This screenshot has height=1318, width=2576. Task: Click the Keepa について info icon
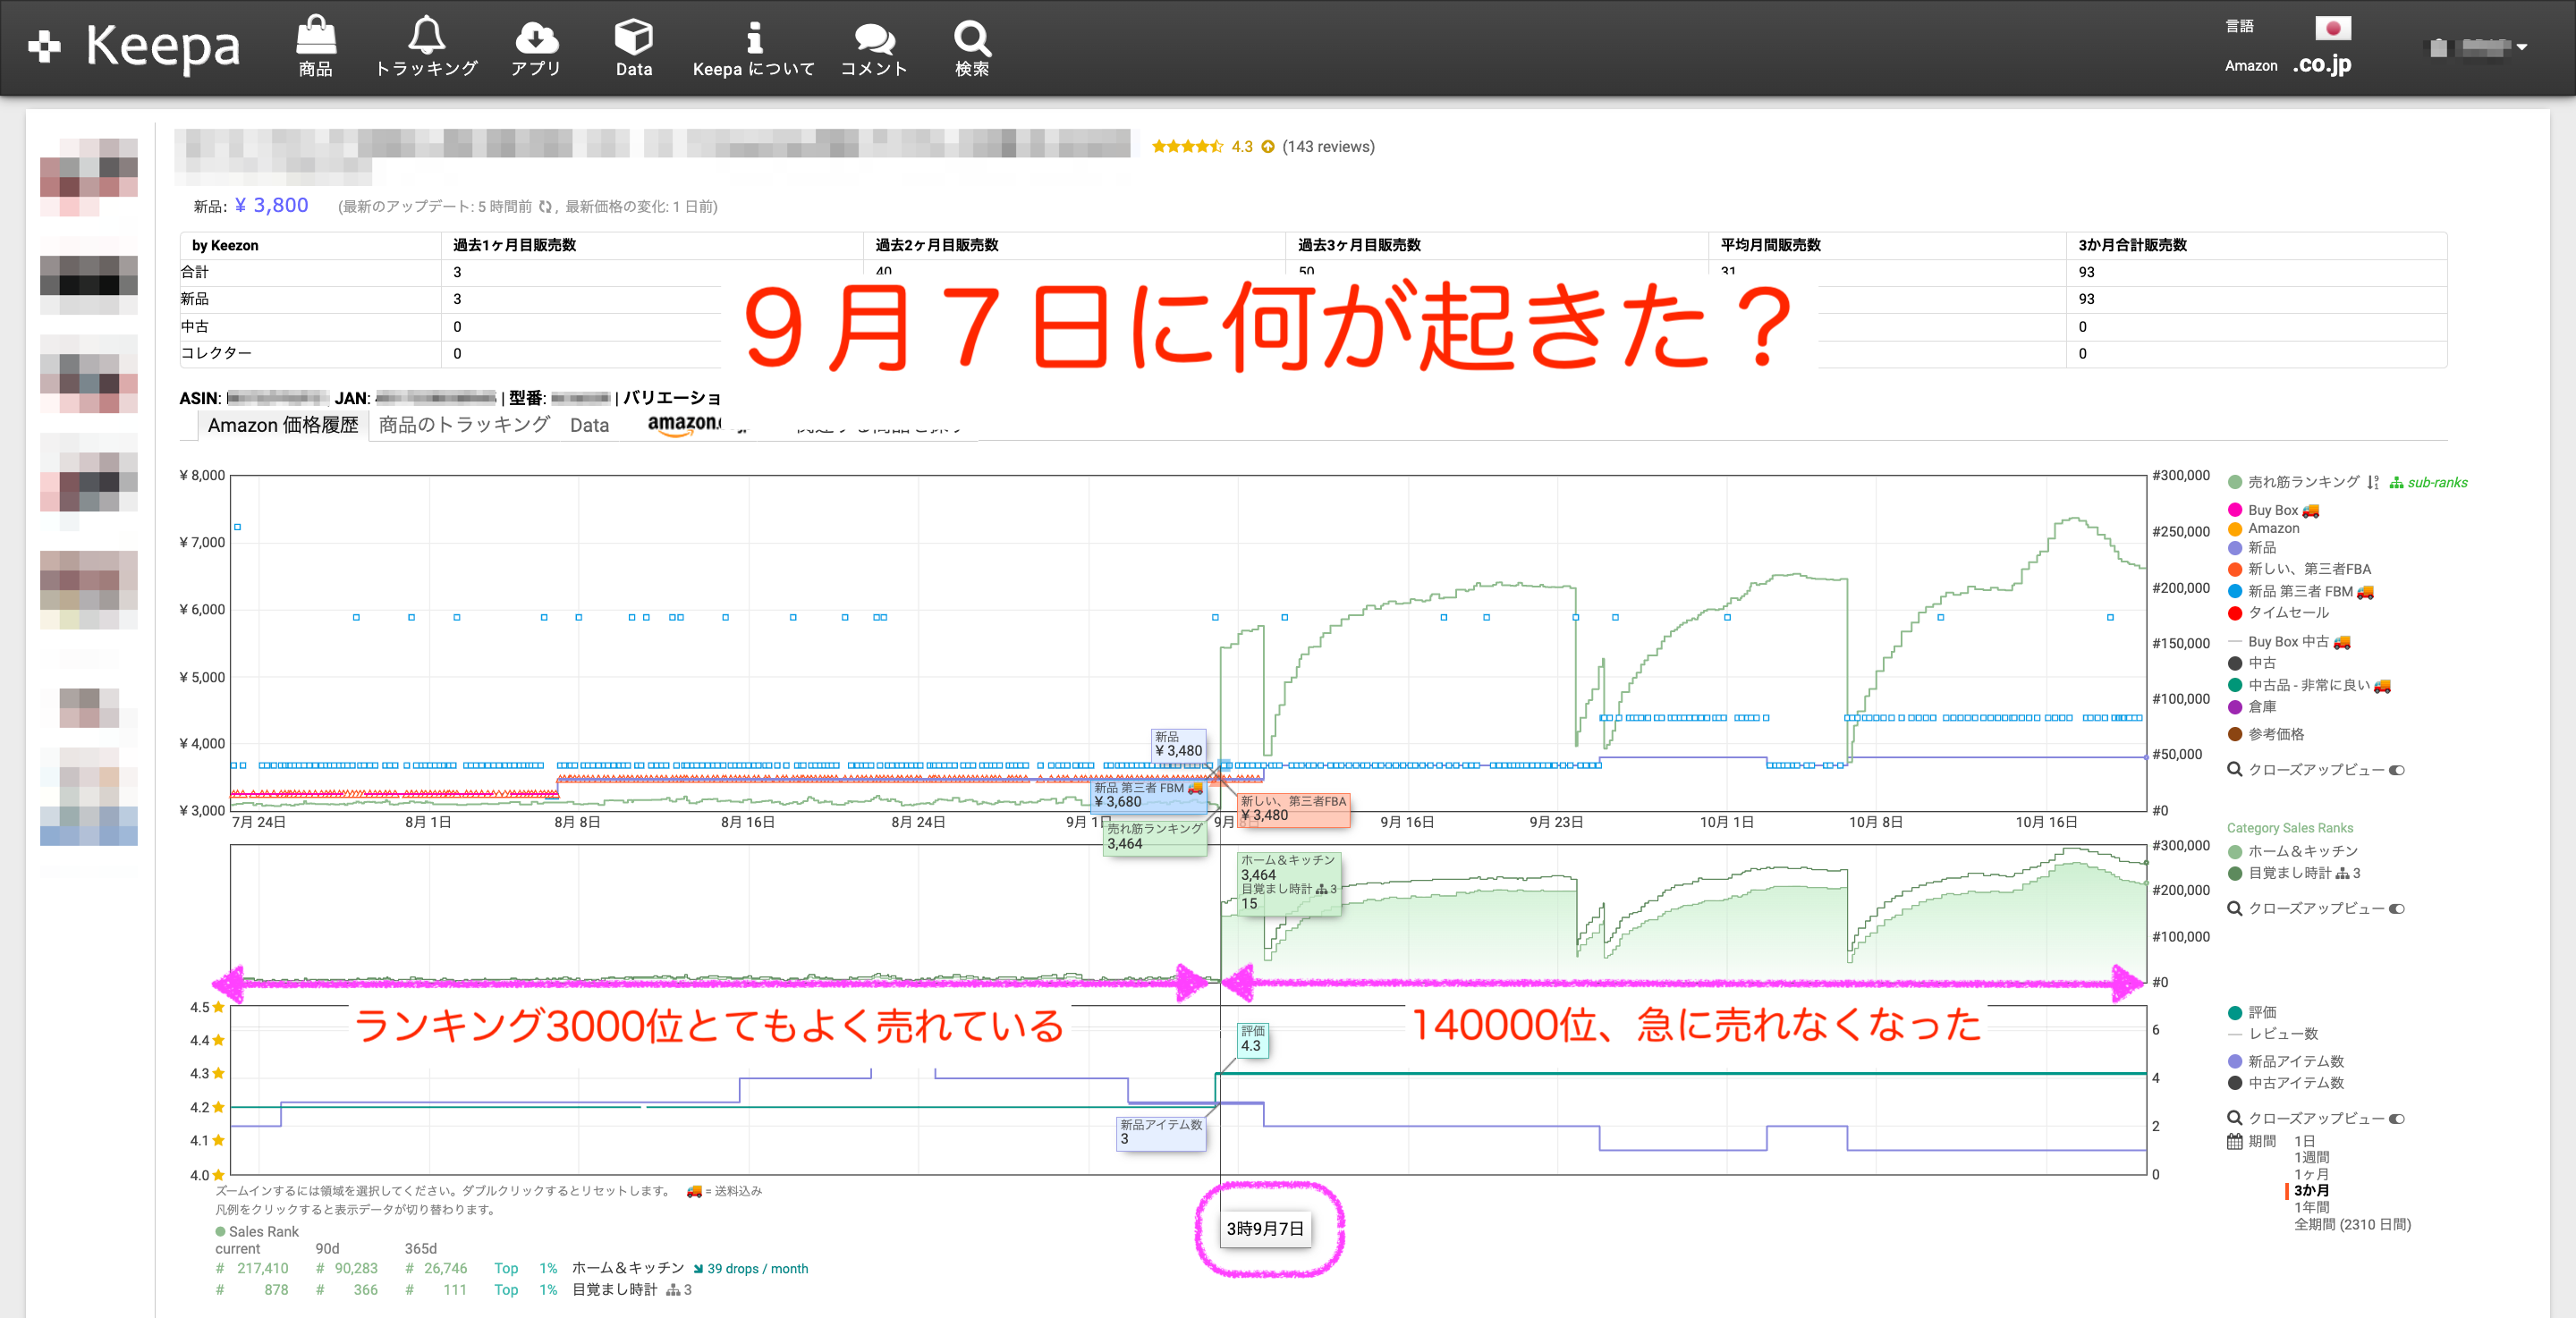[x=754, y=37]
